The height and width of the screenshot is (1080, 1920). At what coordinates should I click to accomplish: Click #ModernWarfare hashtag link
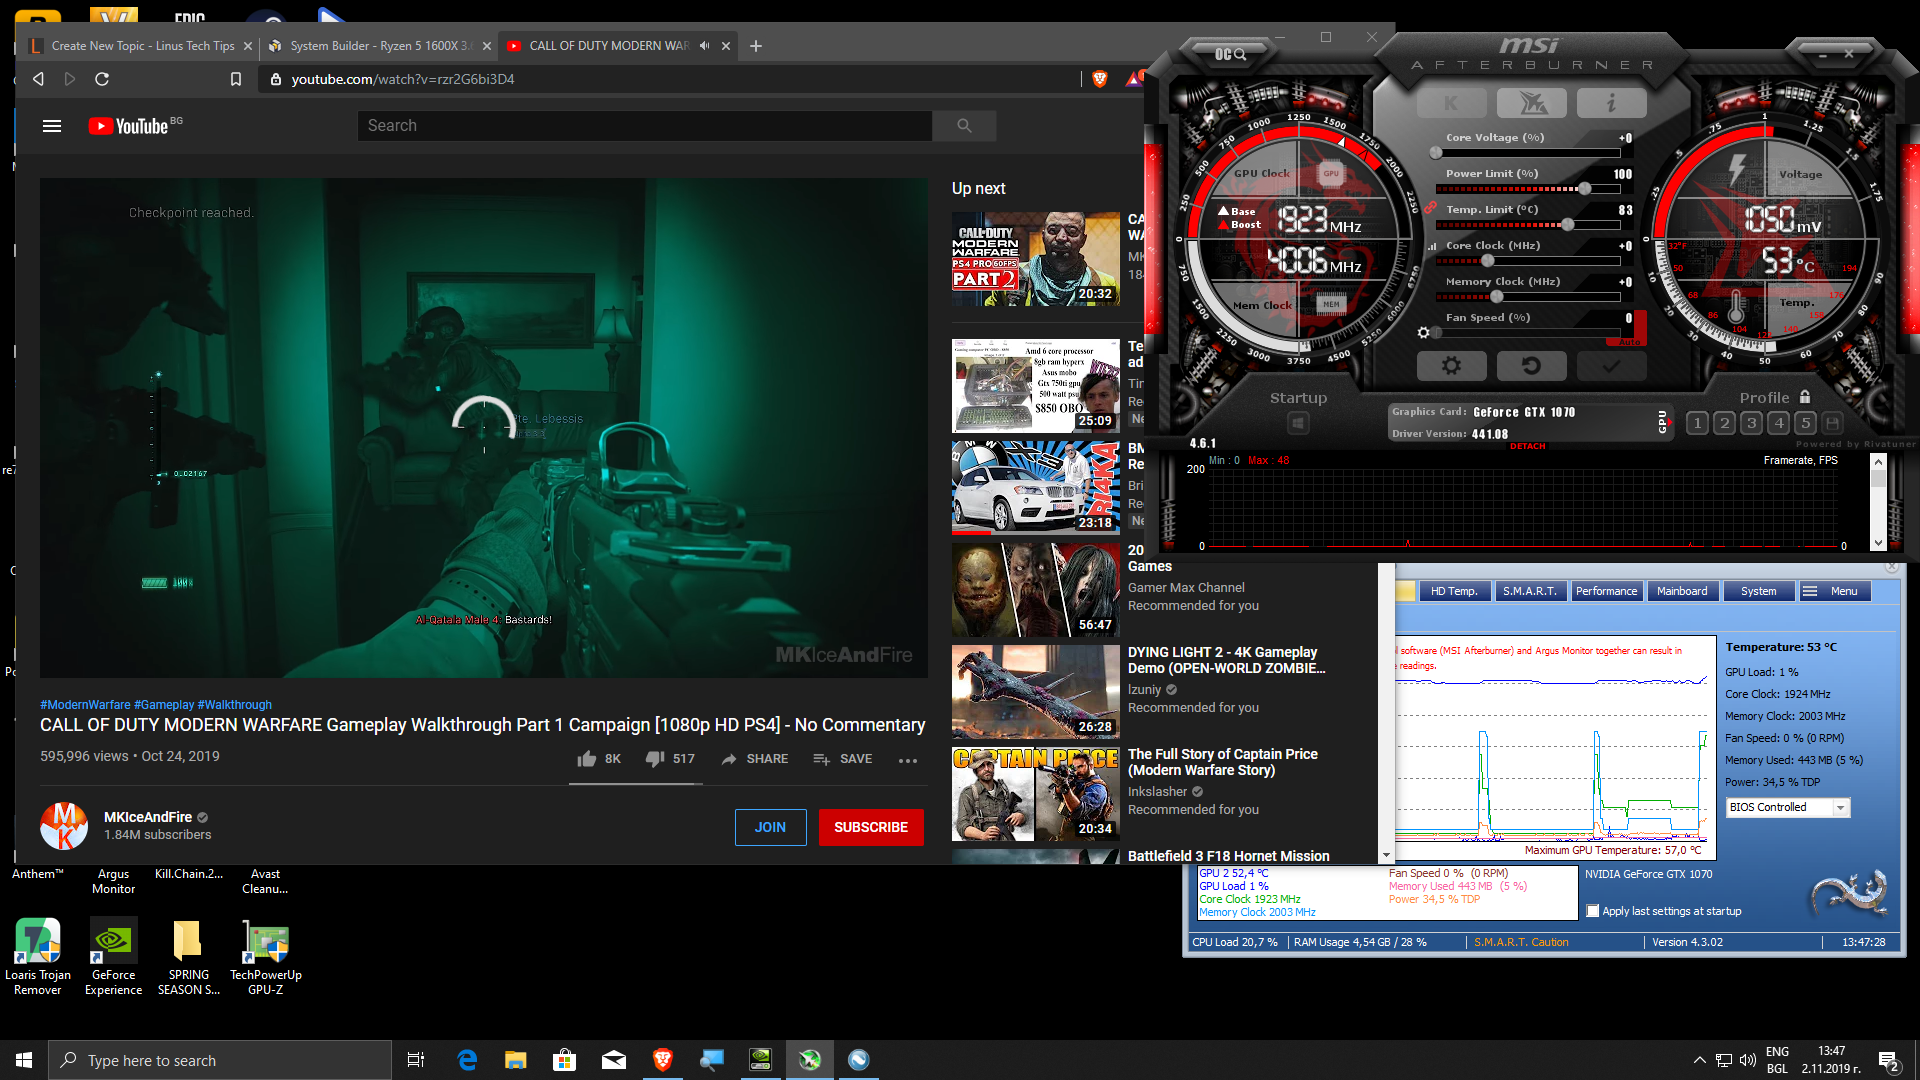coord(85,705)
